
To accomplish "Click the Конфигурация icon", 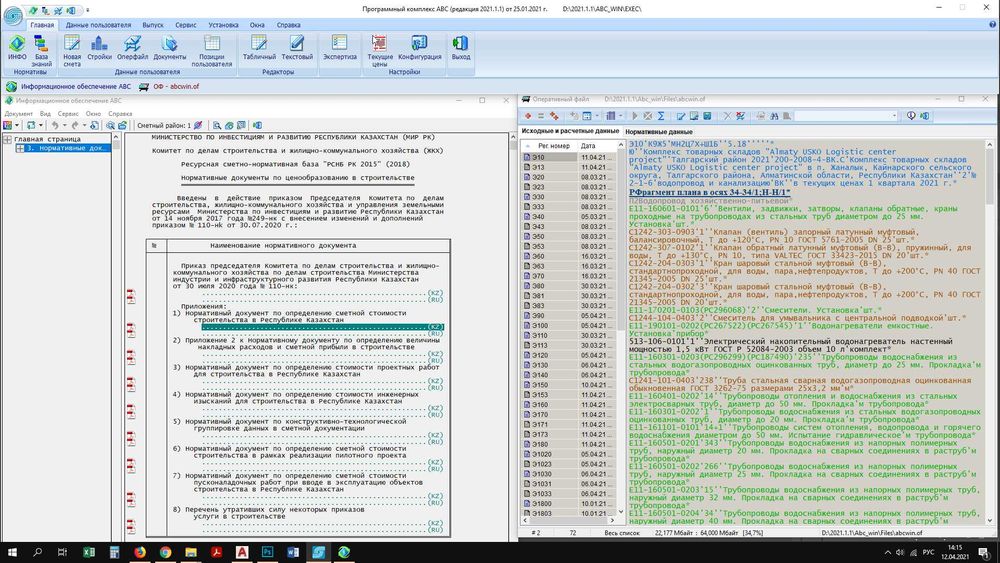I will (x=419, y=46).
